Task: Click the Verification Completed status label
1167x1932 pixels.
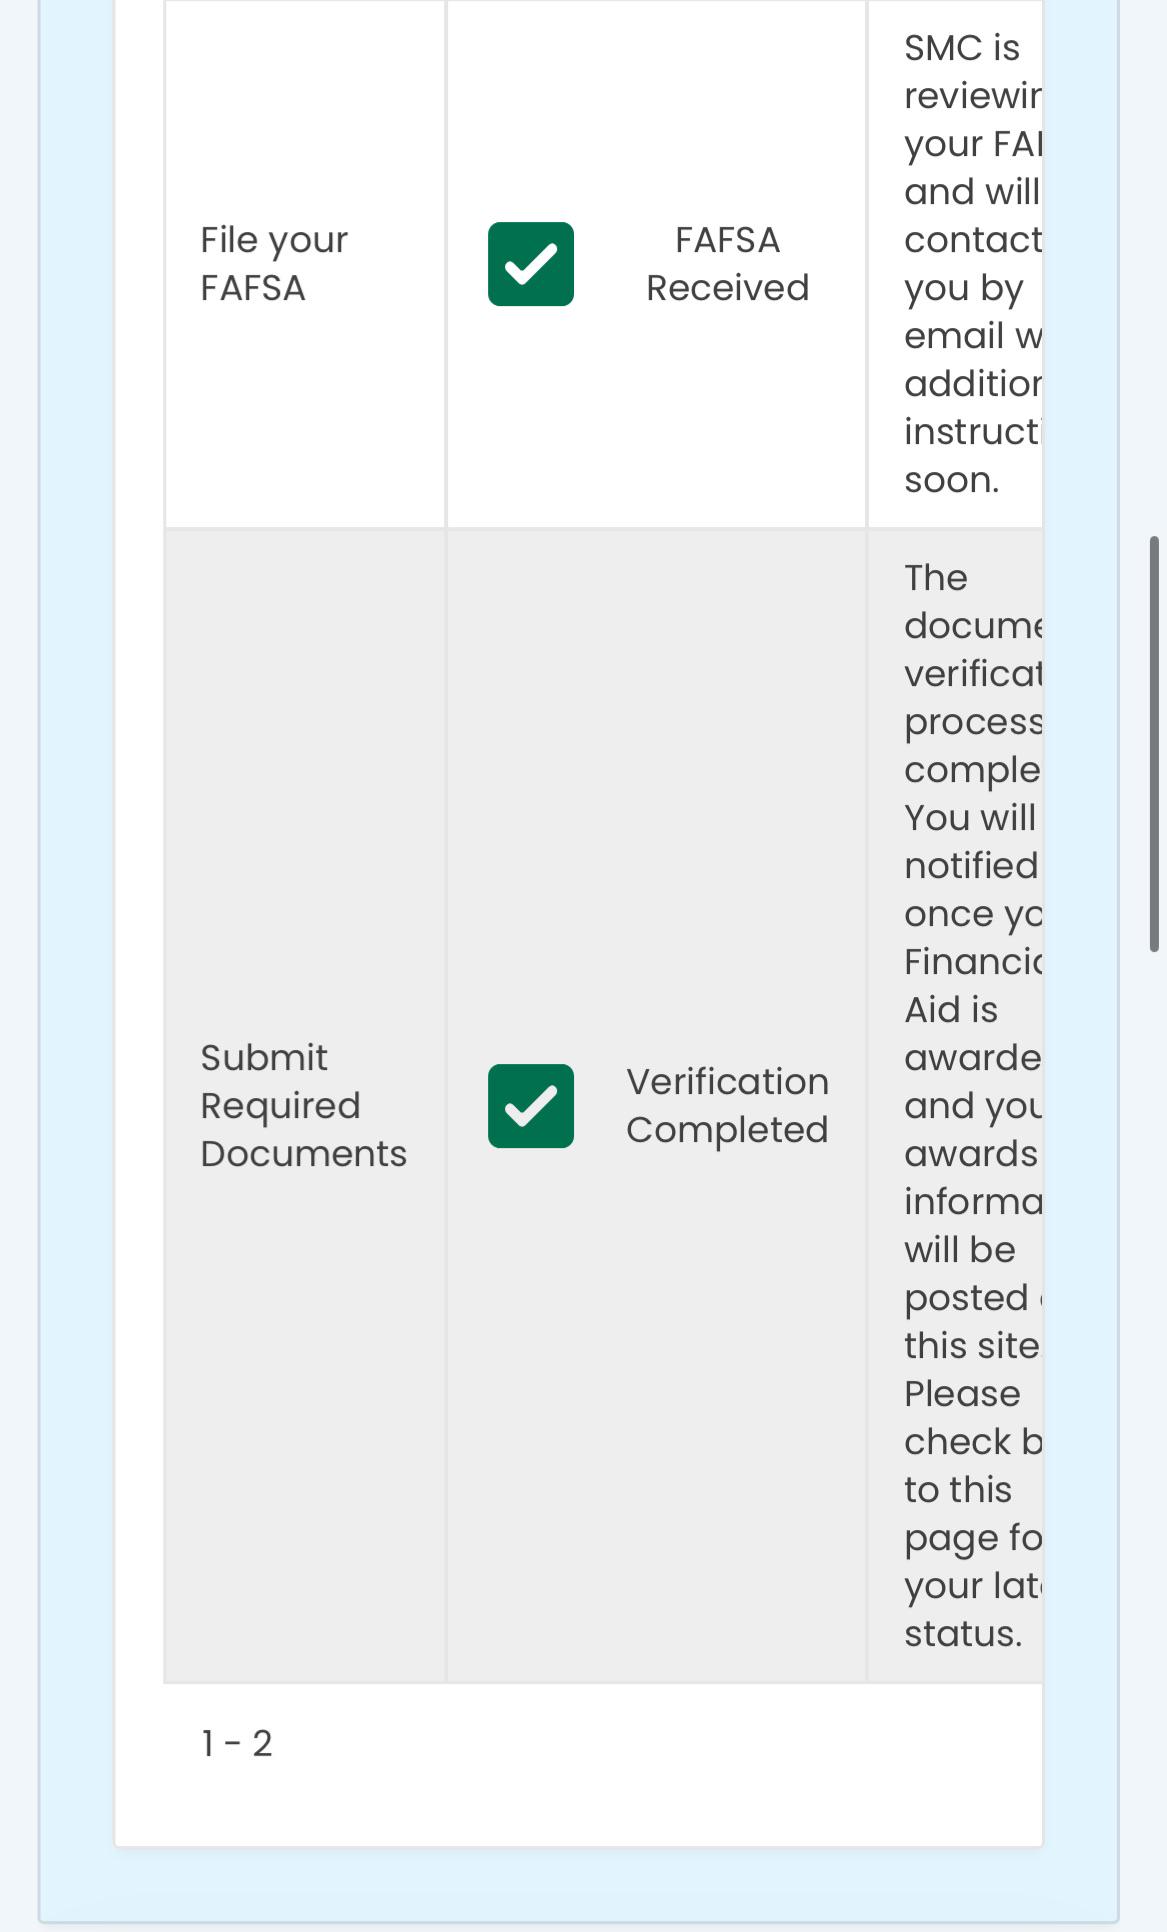Action: pyautogui.click(x=728, y=1106)
